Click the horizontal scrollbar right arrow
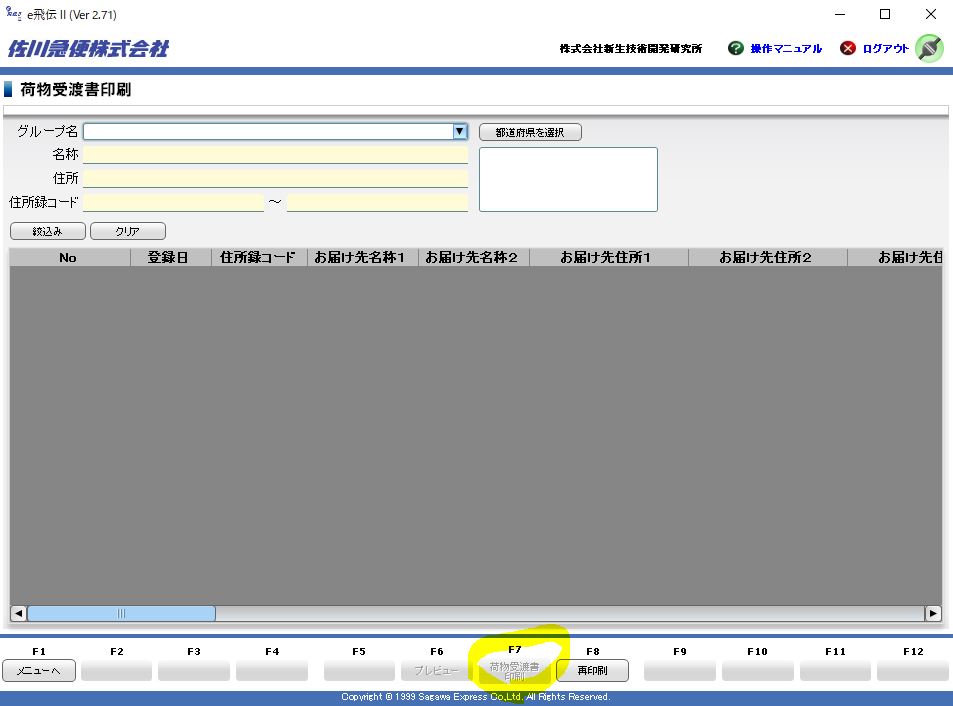Viewport: 953px width, 706px height. pyautogui.click(x=933, y=613)
